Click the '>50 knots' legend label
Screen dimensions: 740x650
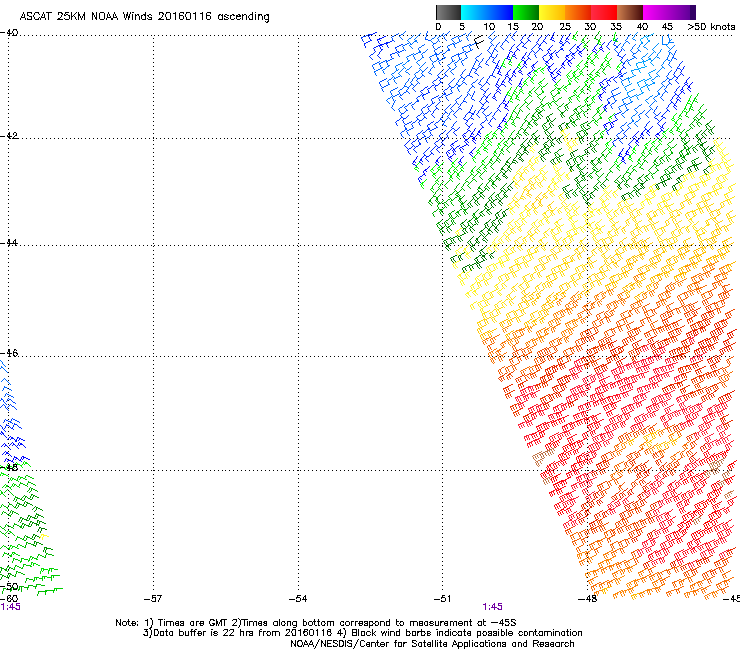(x=711, y=27)
